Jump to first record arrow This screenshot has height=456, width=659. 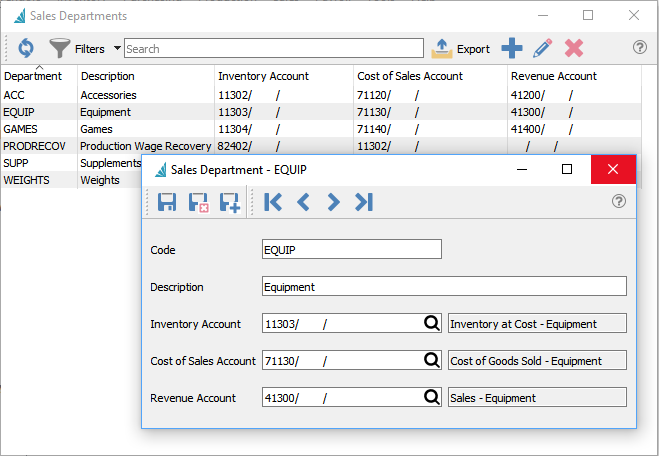pos(272,202)
